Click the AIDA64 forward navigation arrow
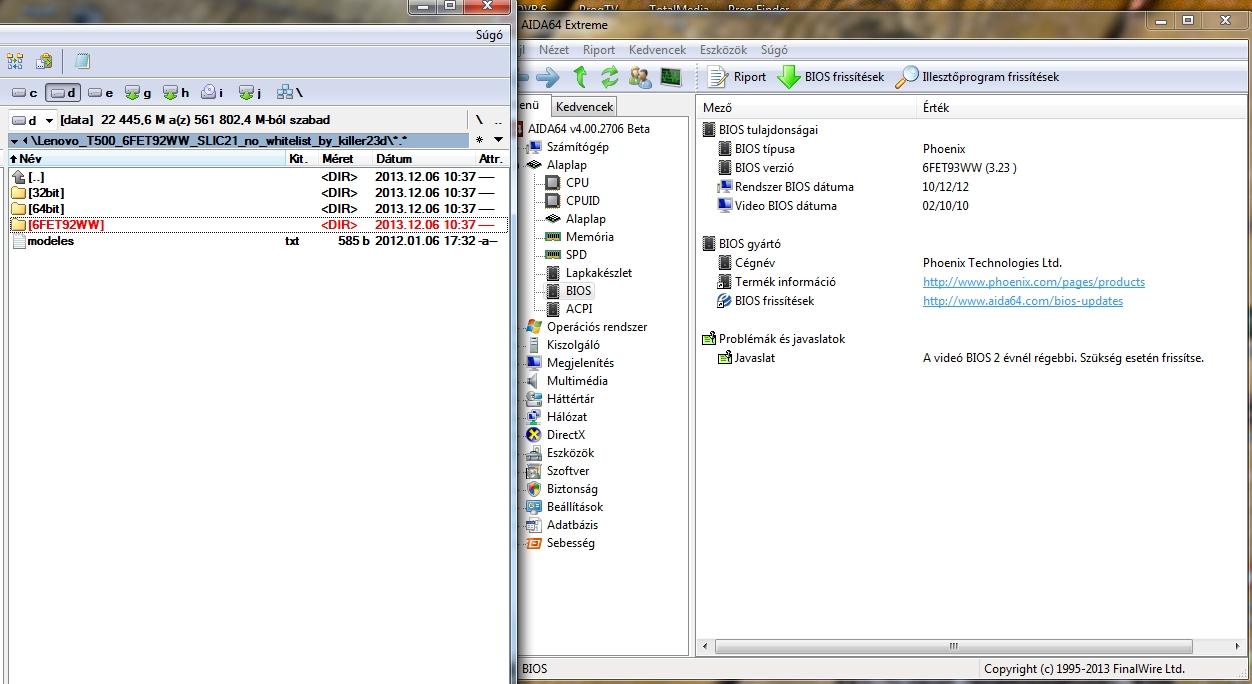The height and width of the screenshot is (684, 1252). point(547,77)
